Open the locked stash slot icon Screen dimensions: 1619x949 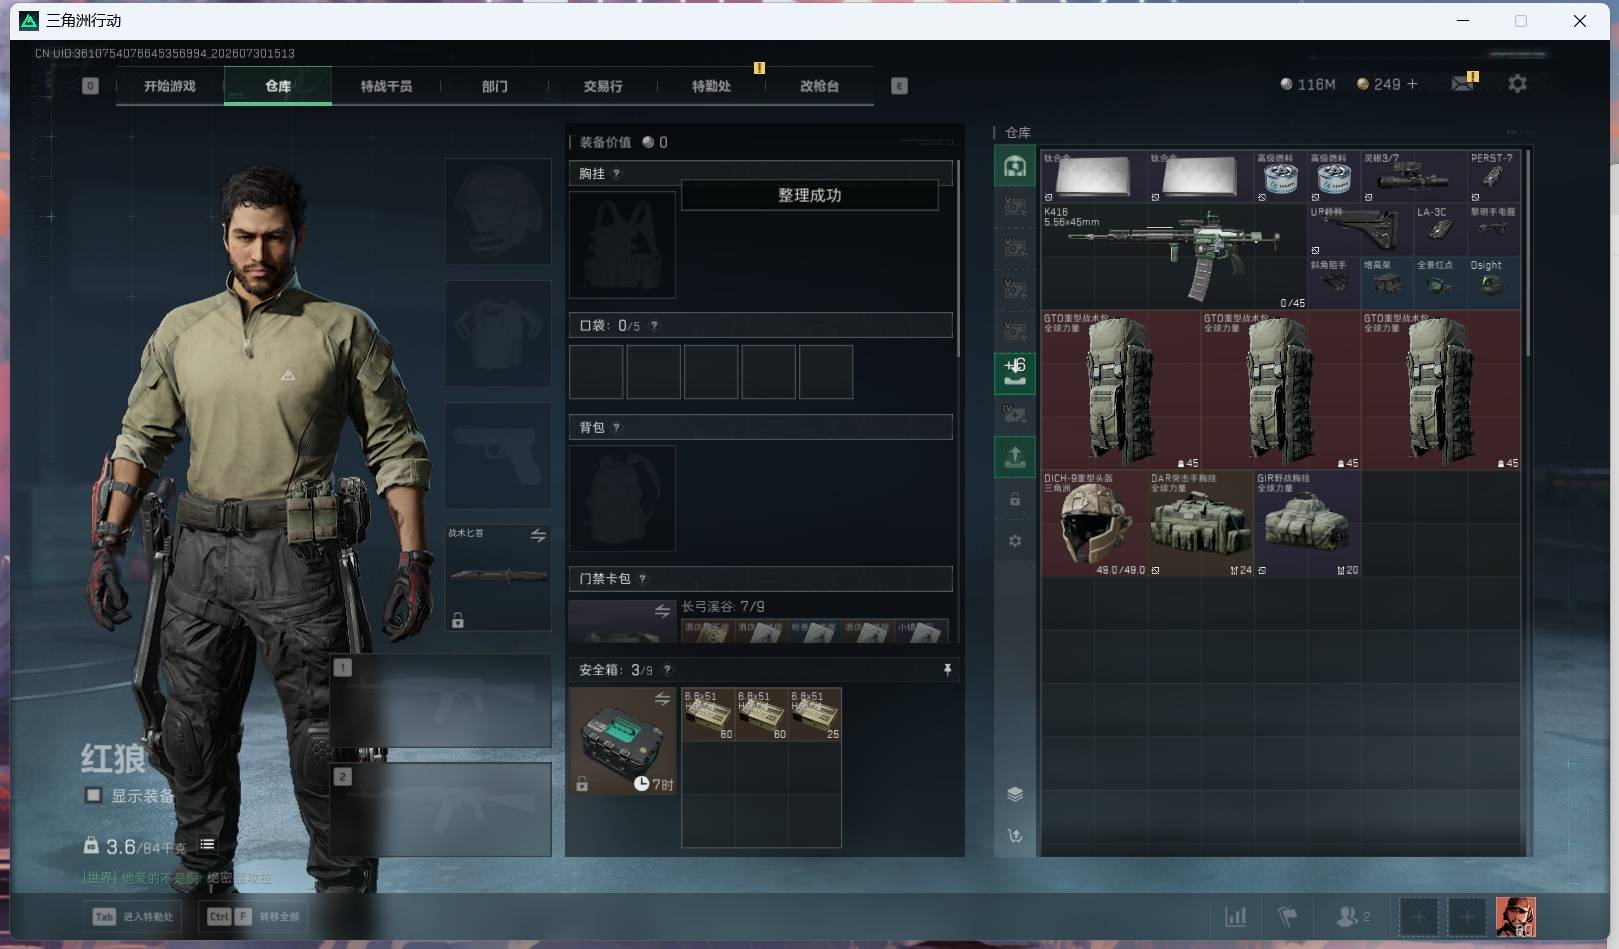point(1015,499)
